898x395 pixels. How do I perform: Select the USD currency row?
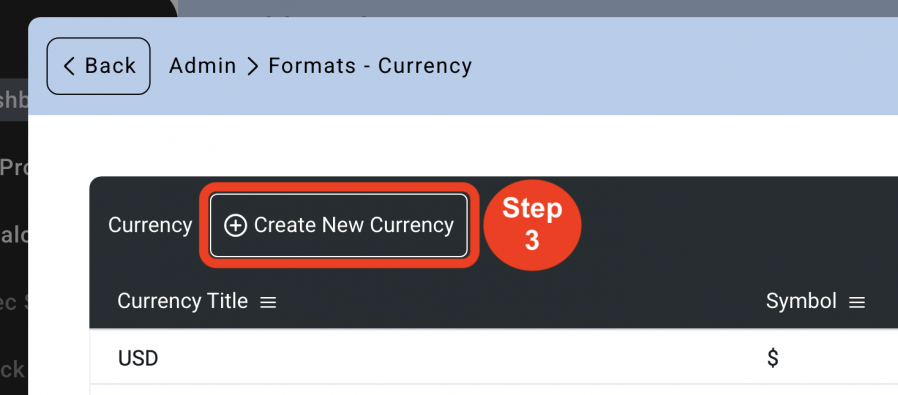click(x=494, y=356)
